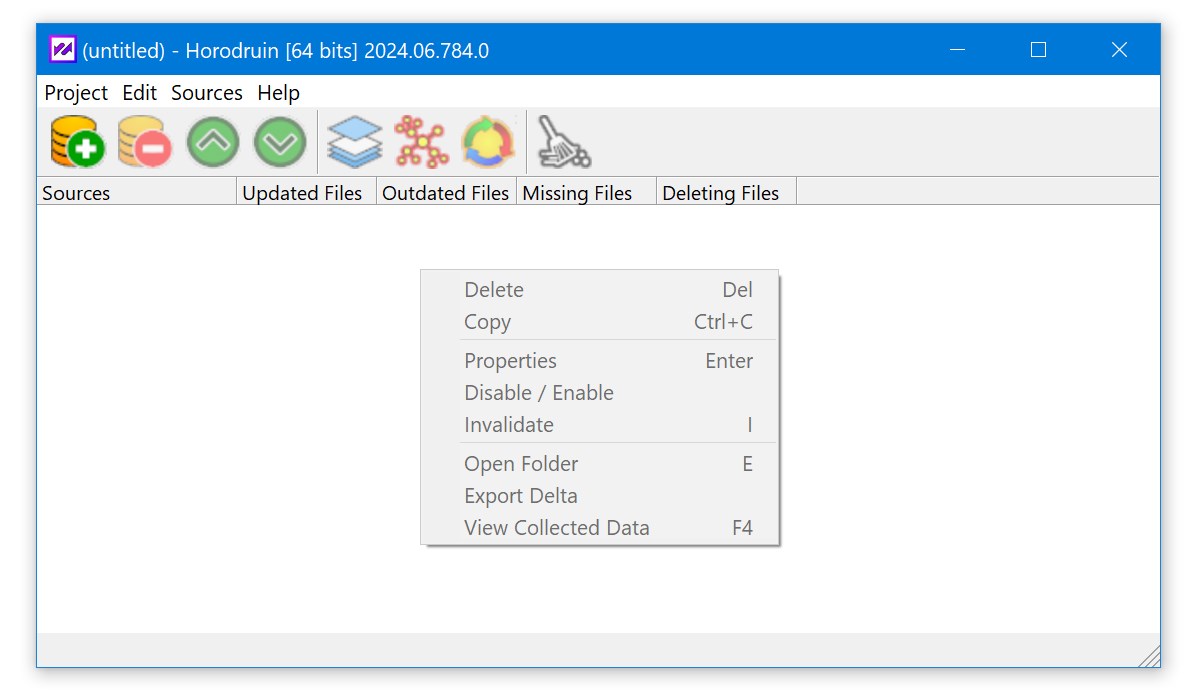Viewport: 1189px width, 700px height.
Task: Maximize the Horodruin window
Action: pos(1038,50)
